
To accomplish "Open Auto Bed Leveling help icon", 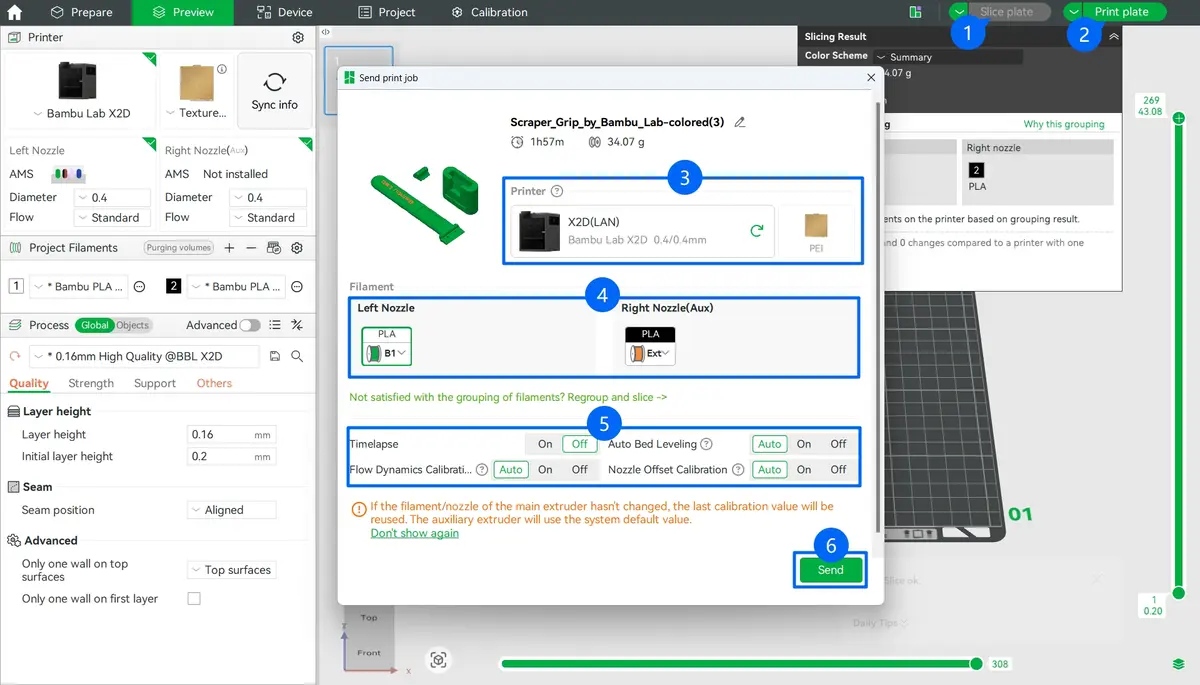I will (x=706, y=444).
